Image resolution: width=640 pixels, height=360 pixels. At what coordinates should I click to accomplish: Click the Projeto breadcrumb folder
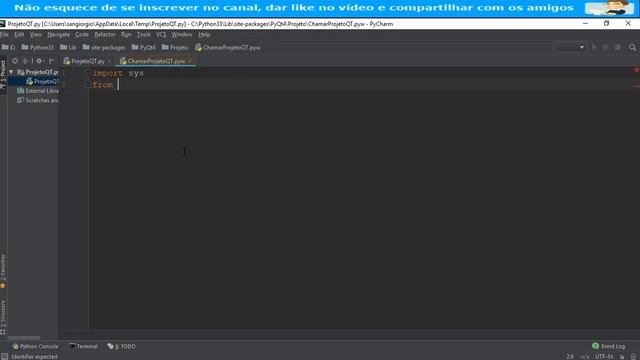pos(175,47)
